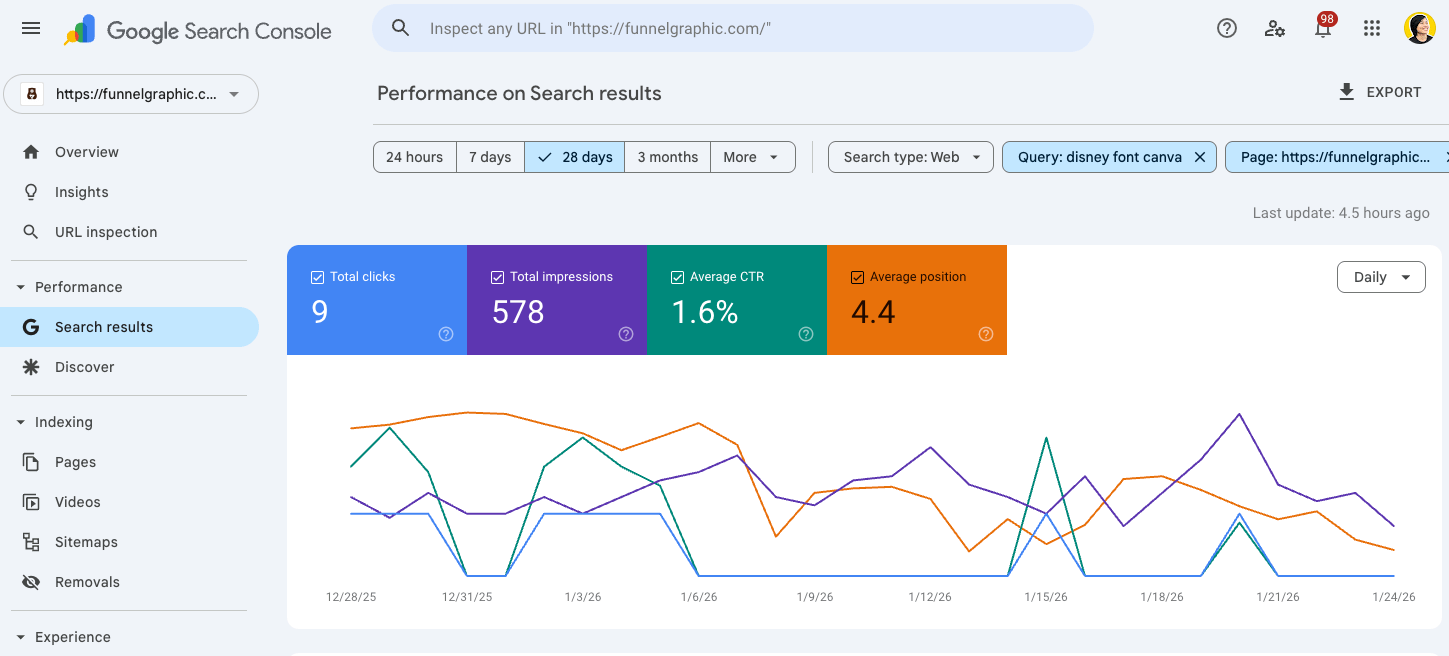Open the Search type: Web dropdown
1449x656 pixels.
point(909,157)
